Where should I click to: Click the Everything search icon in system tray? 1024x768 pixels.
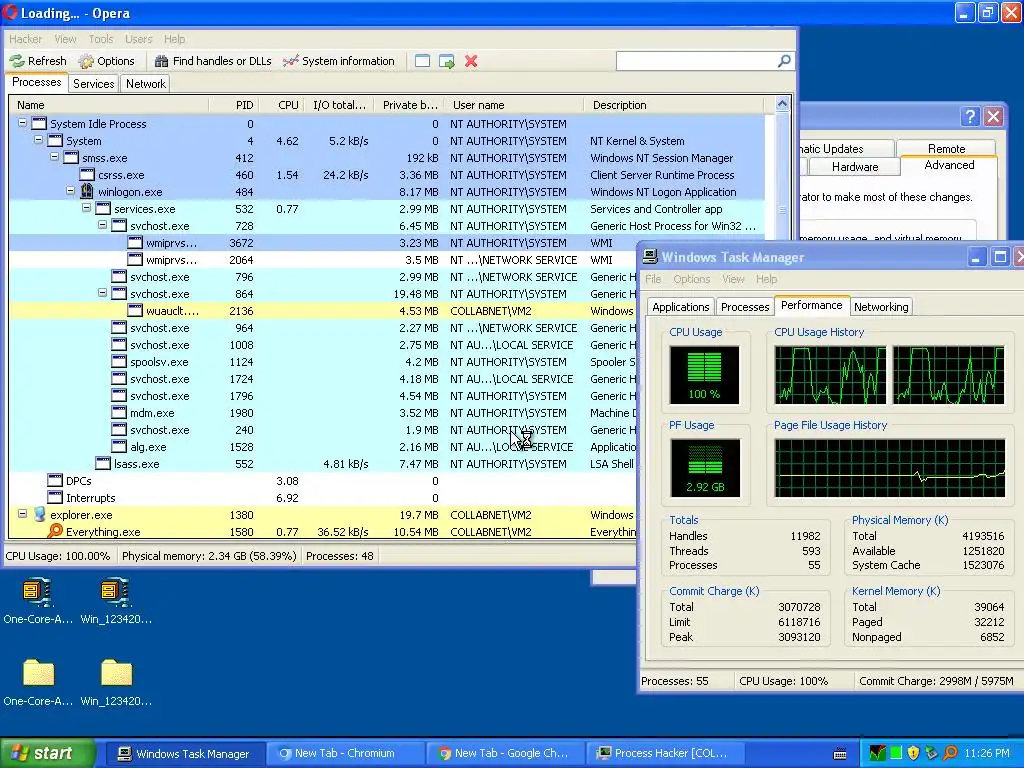[x=950, y=753]
